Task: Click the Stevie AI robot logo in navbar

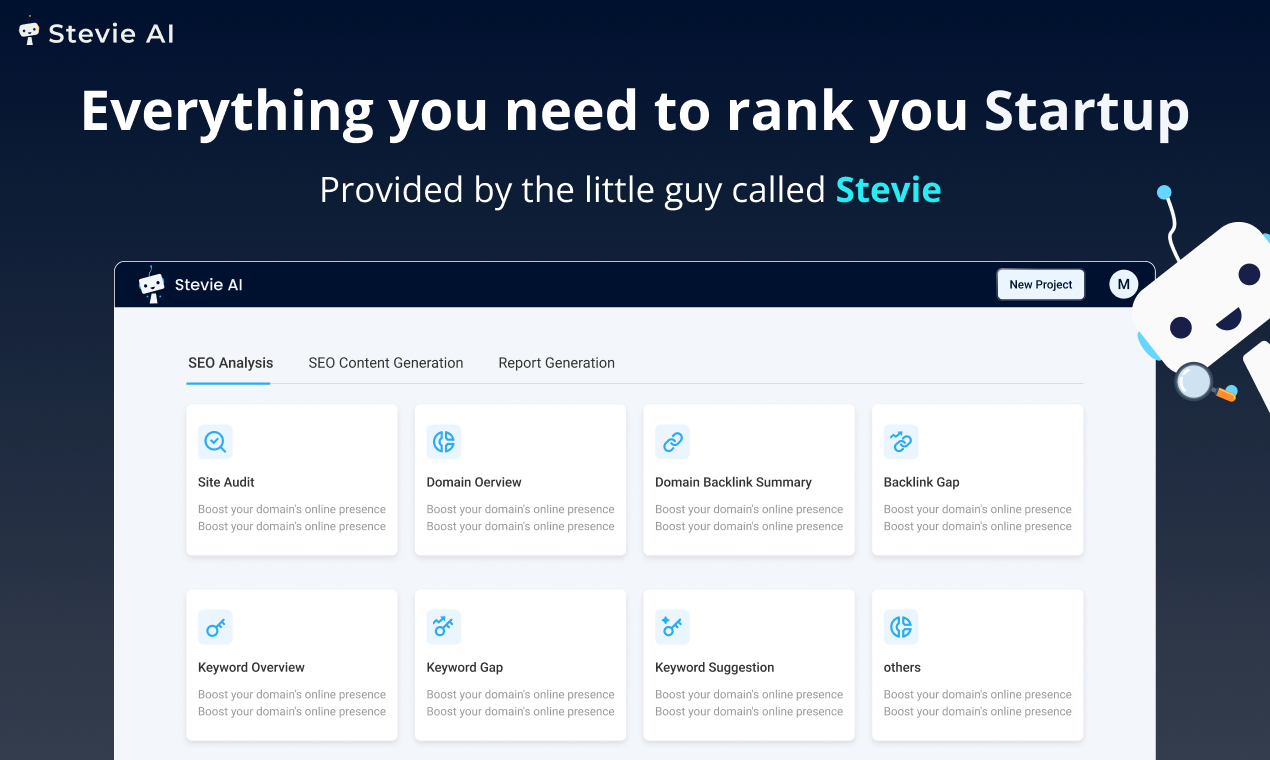Action: coord(152,284)
